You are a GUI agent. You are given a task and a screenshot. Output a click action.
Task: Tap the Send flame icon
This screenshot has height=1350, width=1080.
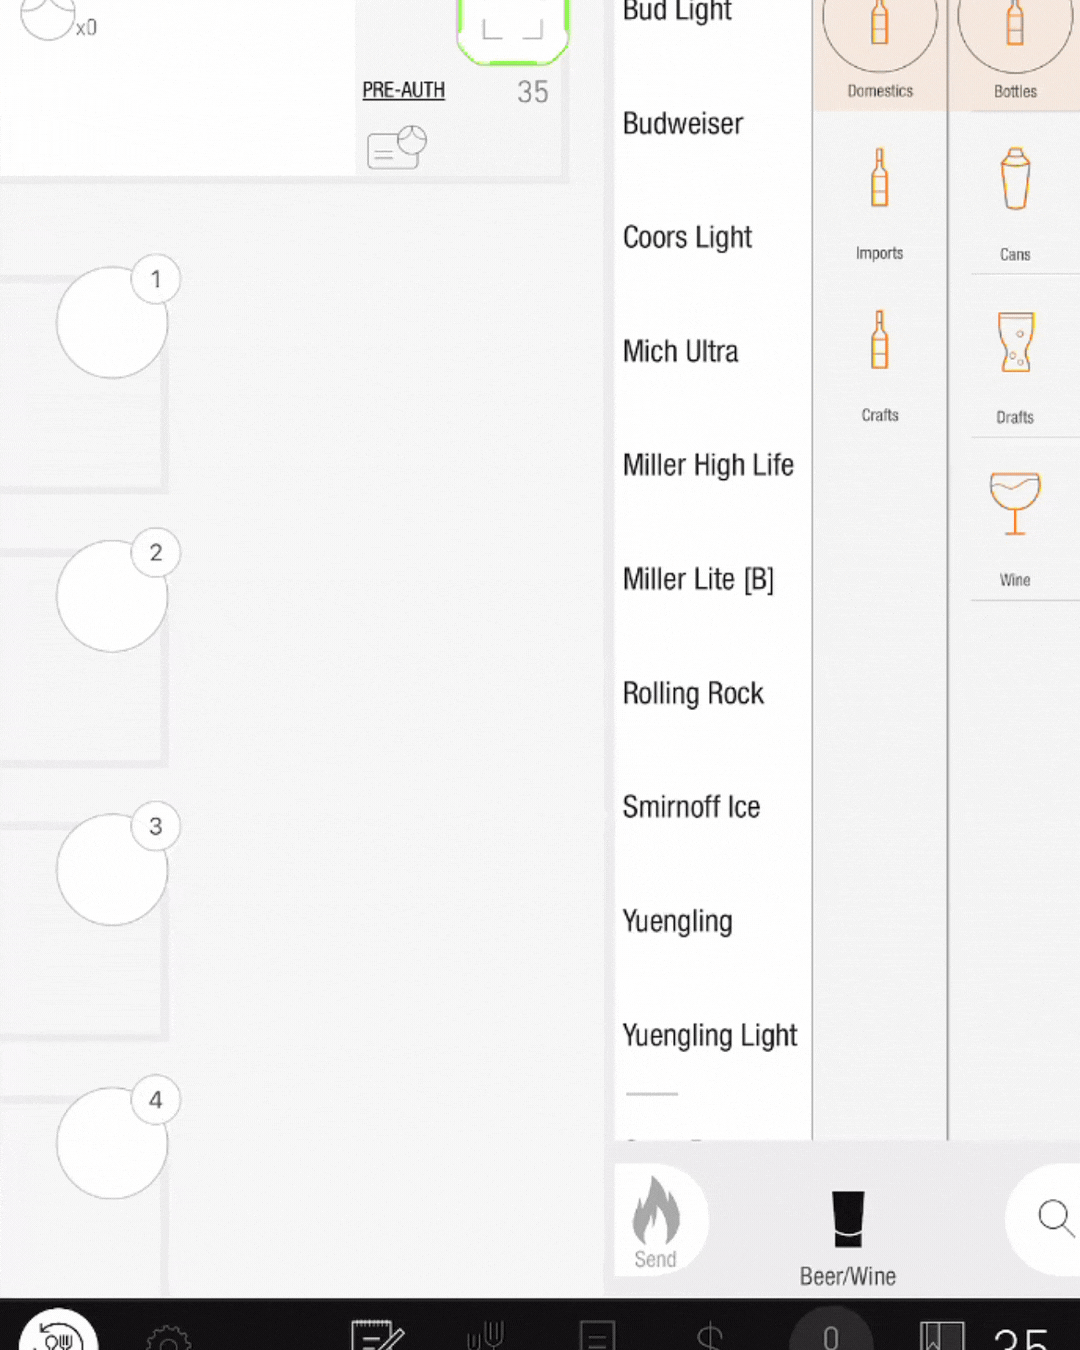point(657,1218)
